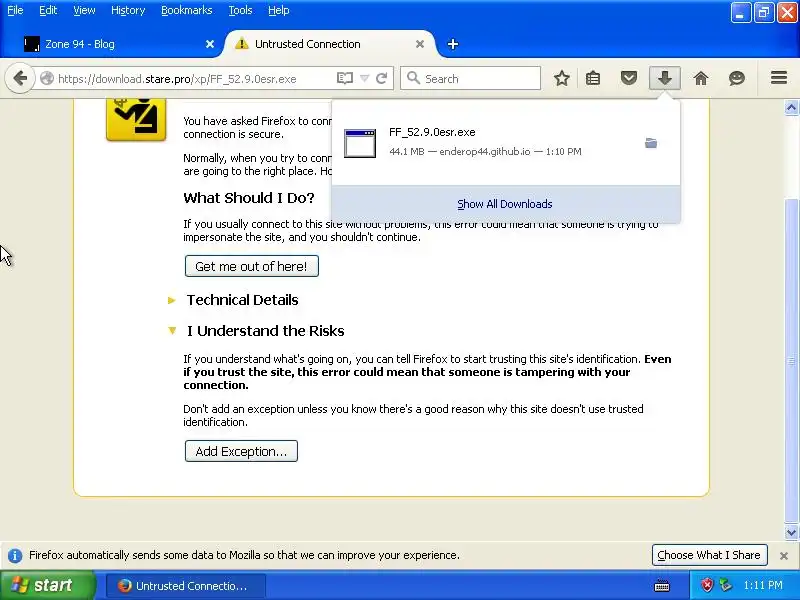Click the red security shield tray icon
The width and height of the screenshot is (800, 600).
pos(707,585)
